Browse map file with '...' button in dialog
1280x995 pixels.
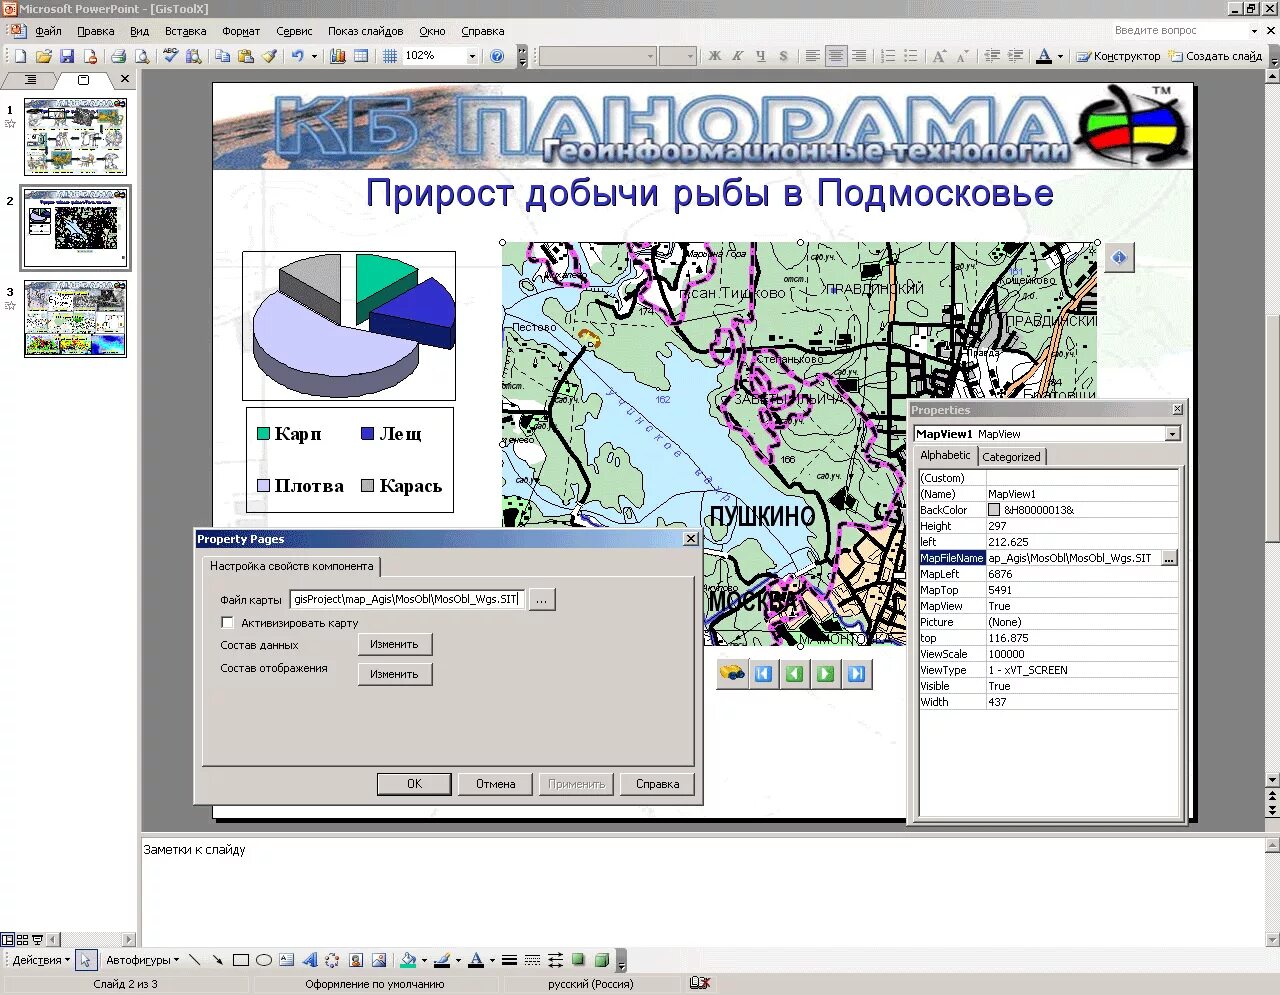(541, 600)
